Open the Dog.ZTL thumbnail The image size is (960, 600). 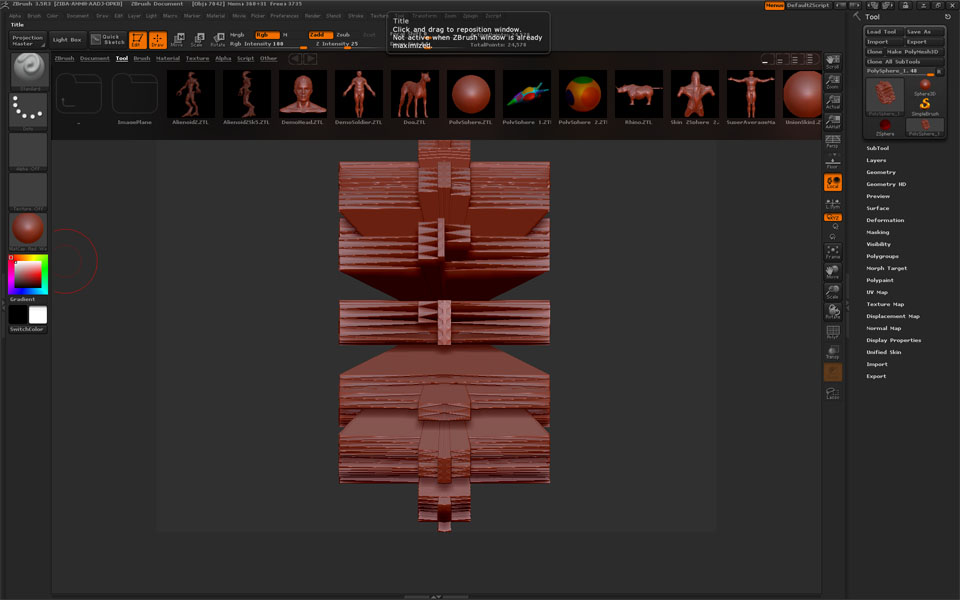(x=414, y=97)
